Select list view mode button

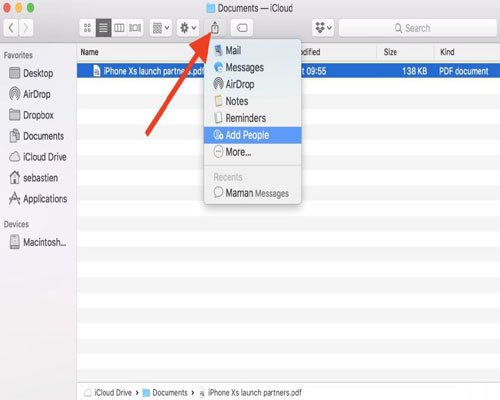[x=103, y=28]
